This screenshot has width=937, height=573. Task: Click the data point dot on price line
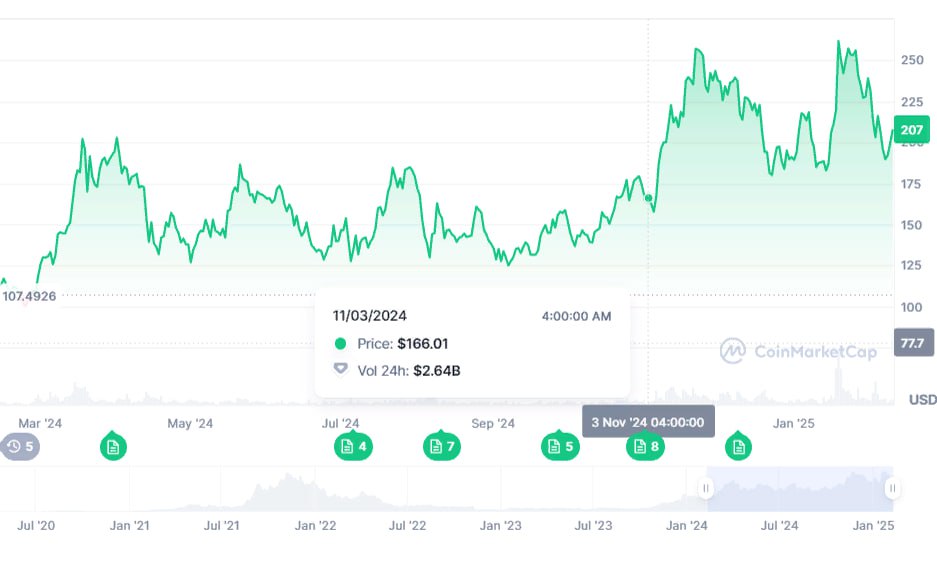648,198
